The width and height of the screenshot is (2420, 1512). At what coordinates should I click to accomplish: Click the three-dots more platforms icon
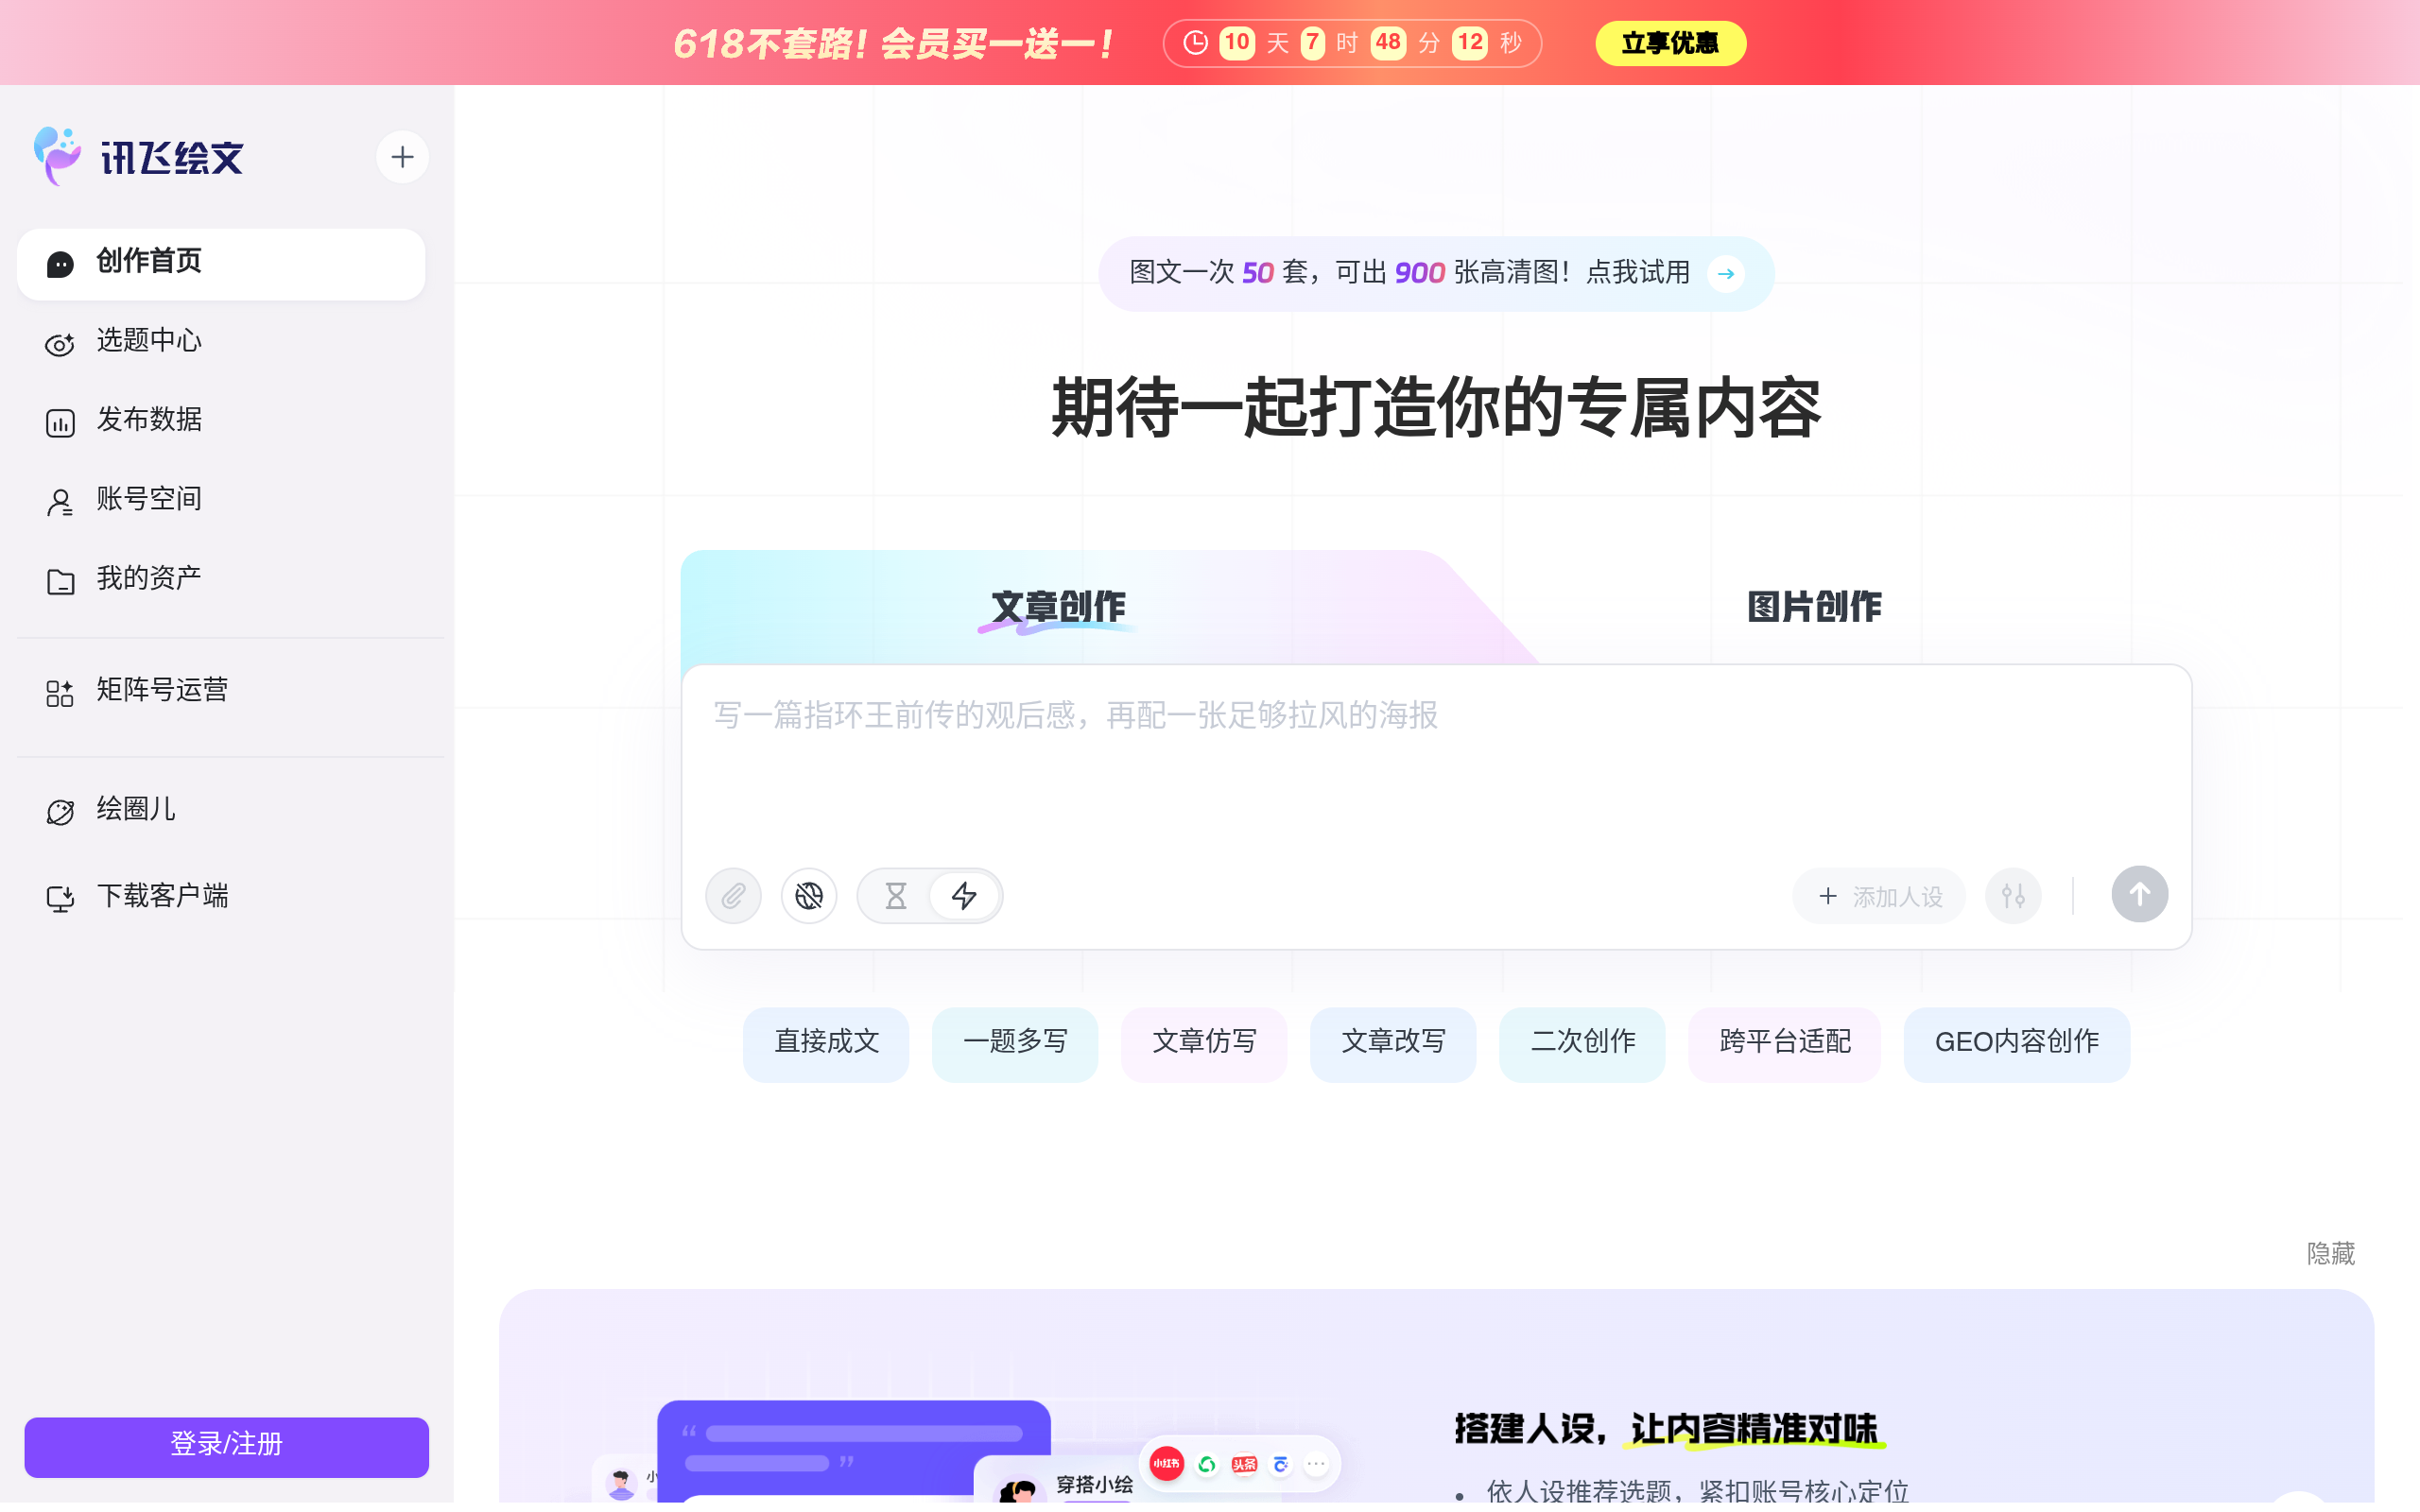coord(1316,1464)
